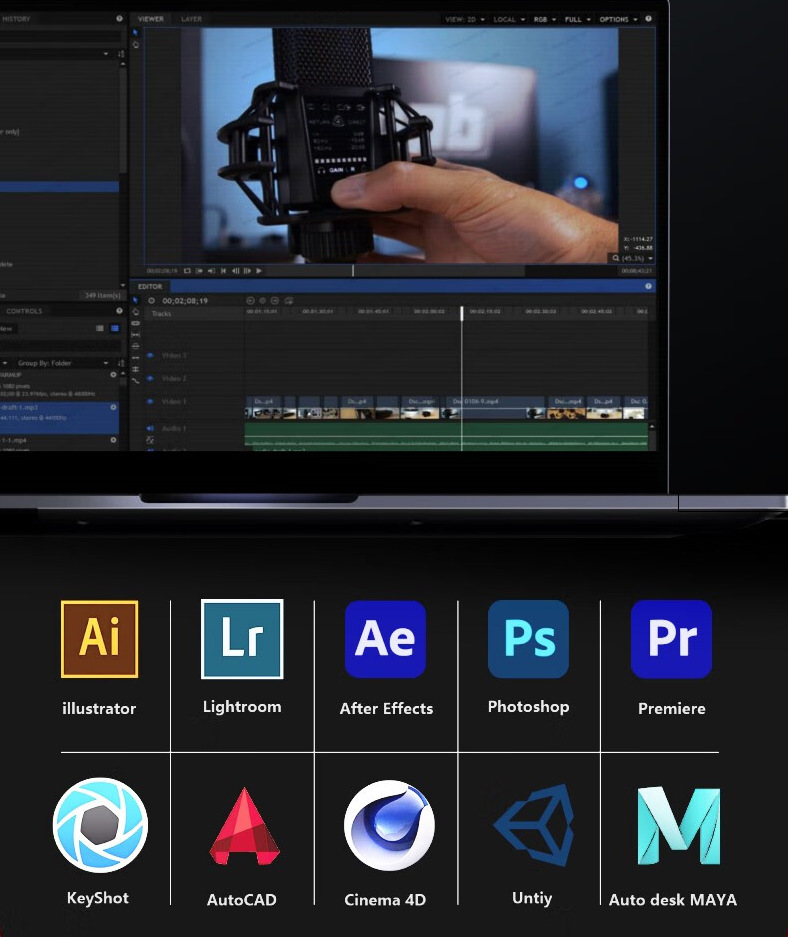Open the viewer zoom percentage dropdown
Image resolution: width=788 pixels, height=937 pixels.
[x=632, y=258]
